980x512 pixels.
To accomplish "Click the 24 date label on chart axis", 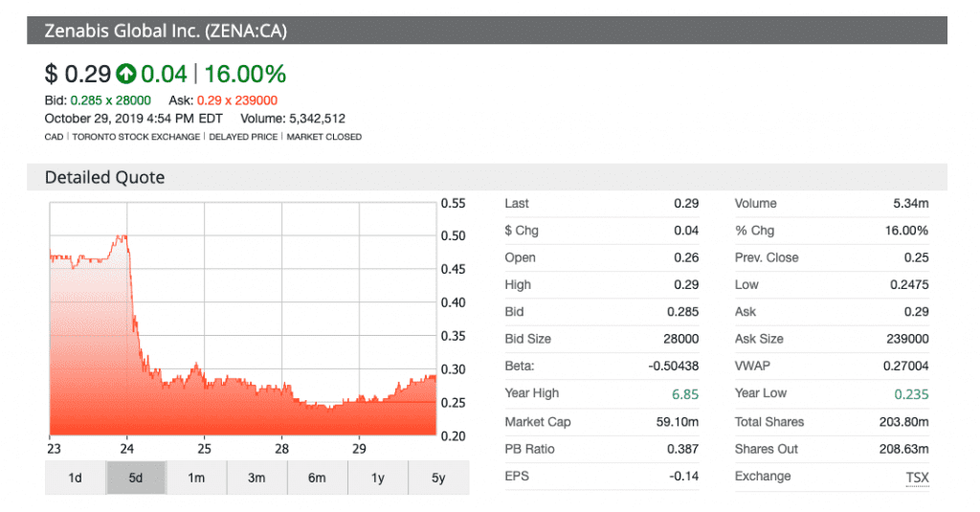I will (x=127, y=447).
